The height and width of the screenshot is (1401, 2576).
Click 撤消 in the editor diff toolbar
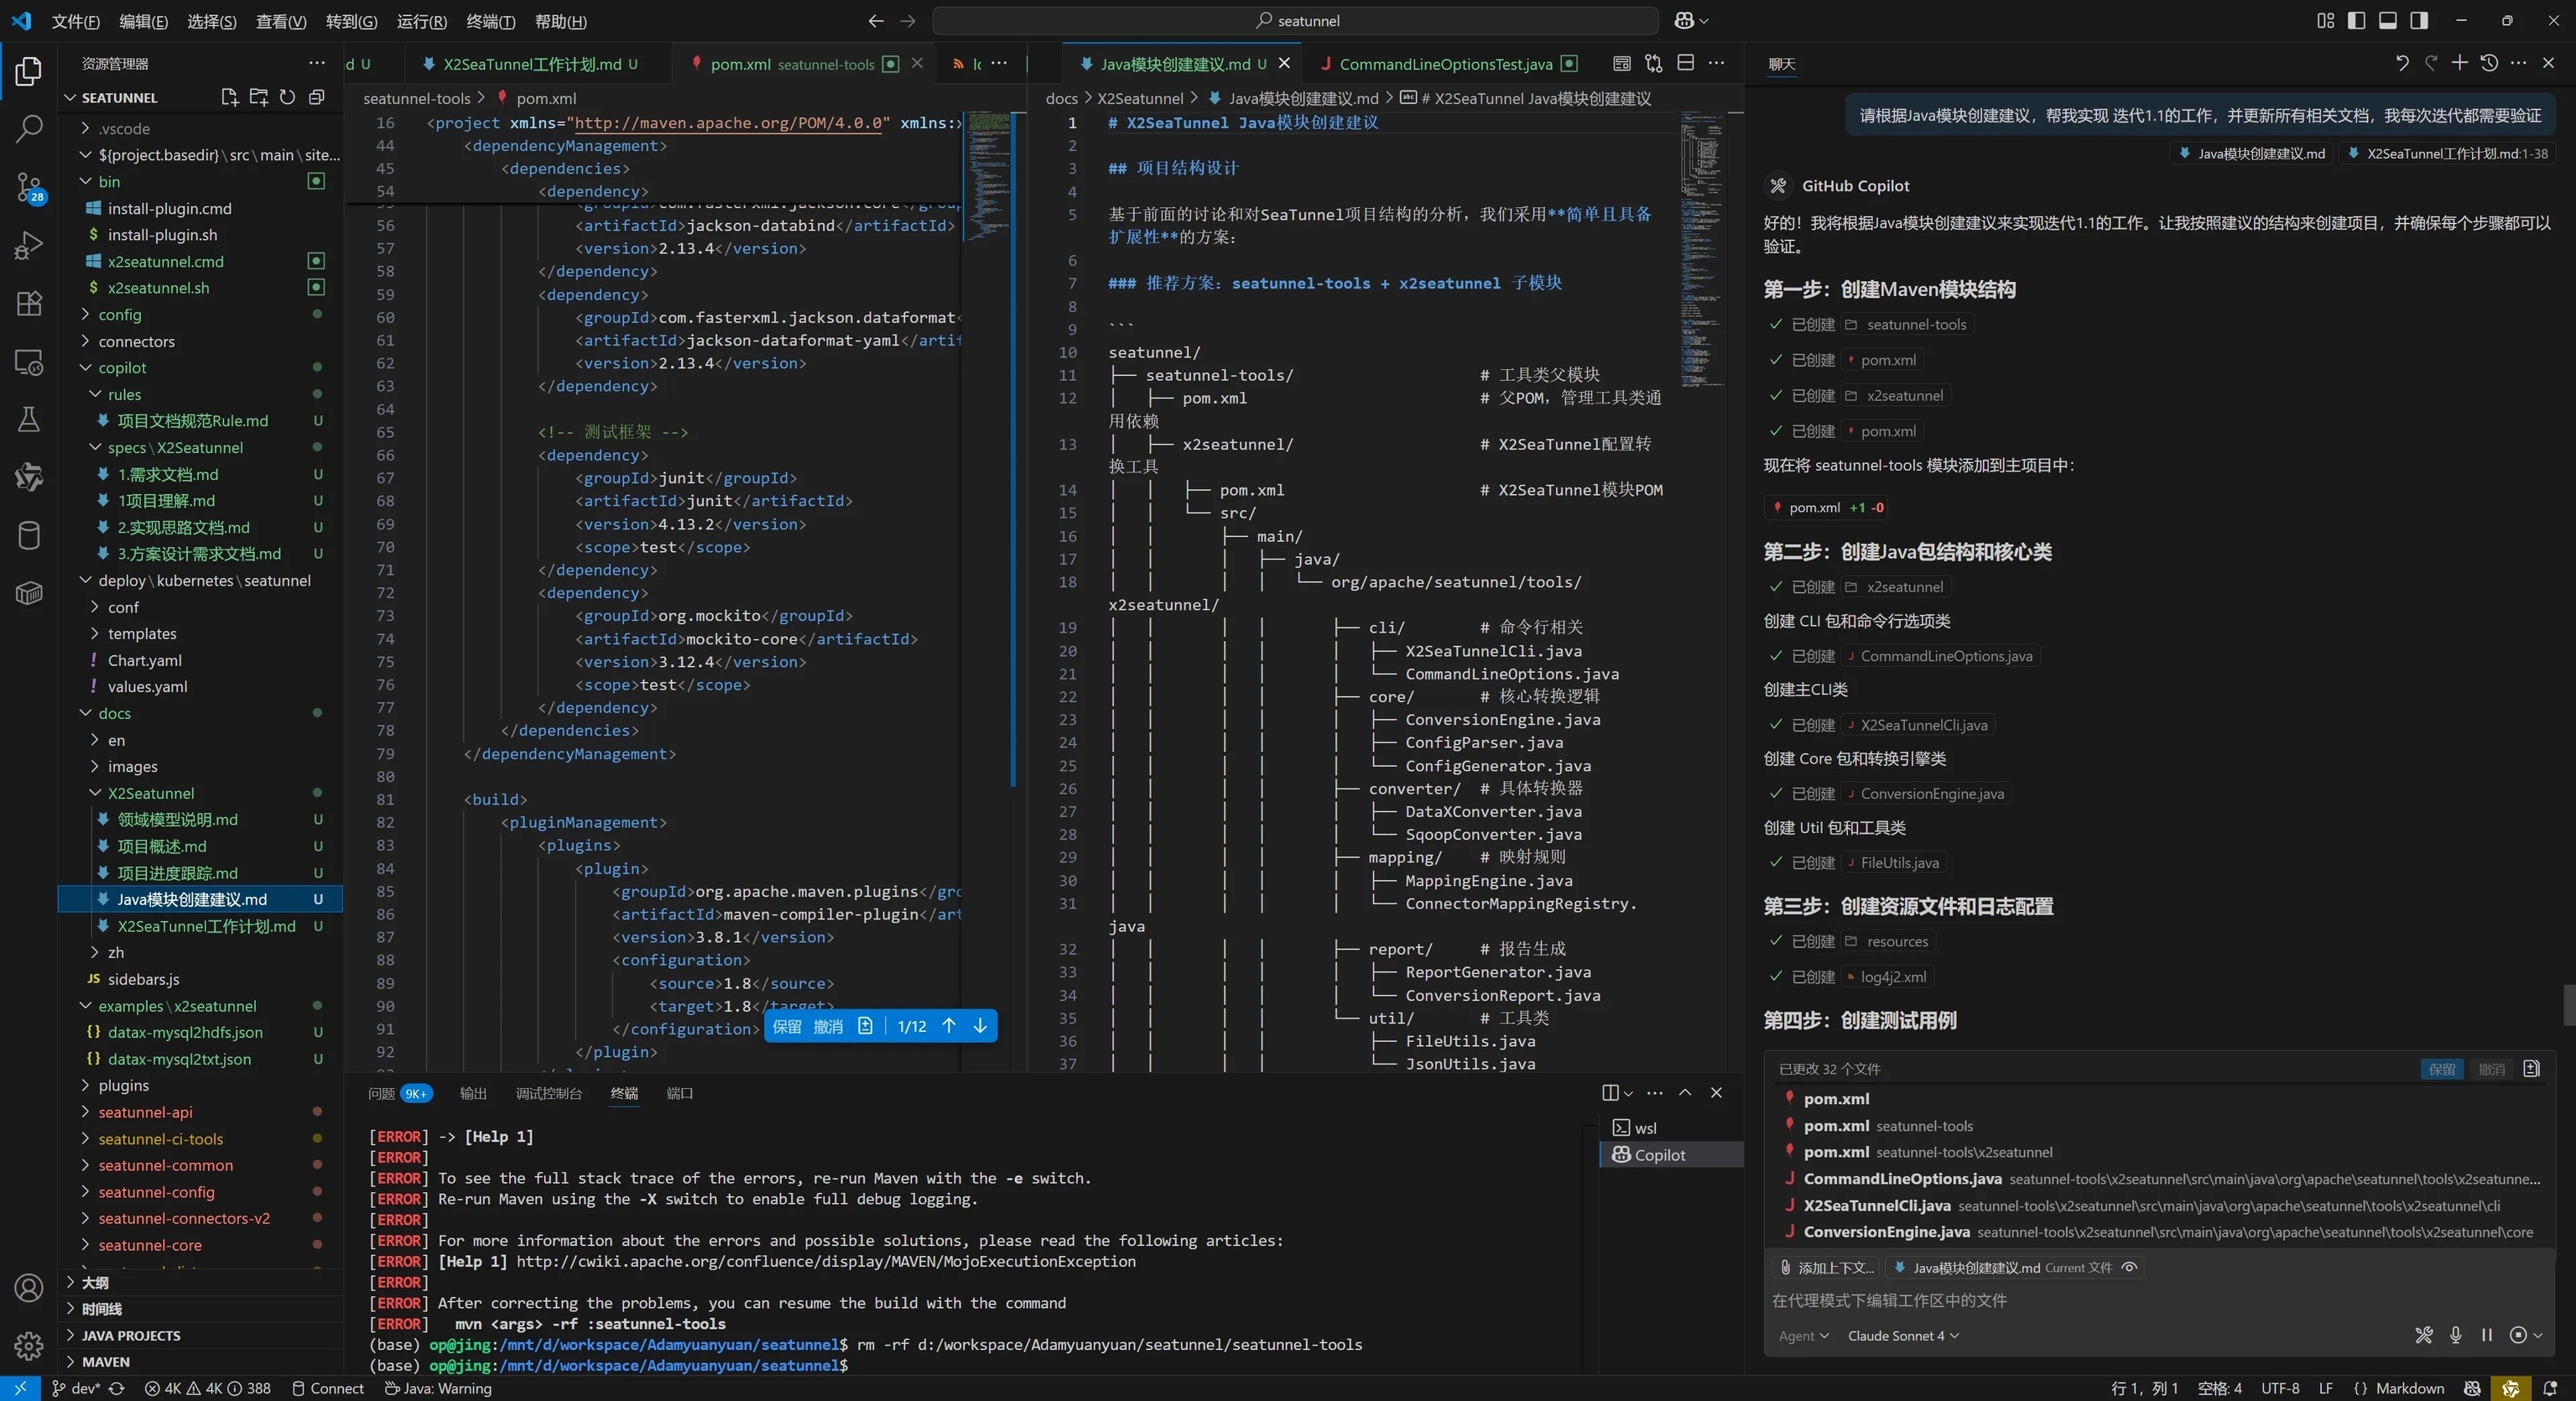(827, 1026)
